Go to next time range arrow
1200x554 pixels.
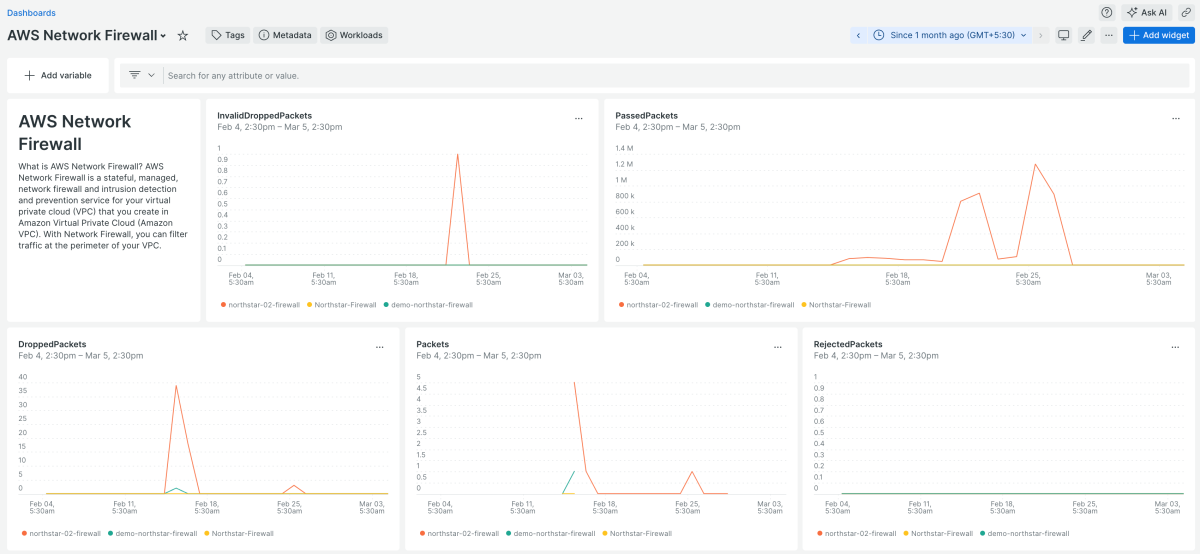[1041, 35]
